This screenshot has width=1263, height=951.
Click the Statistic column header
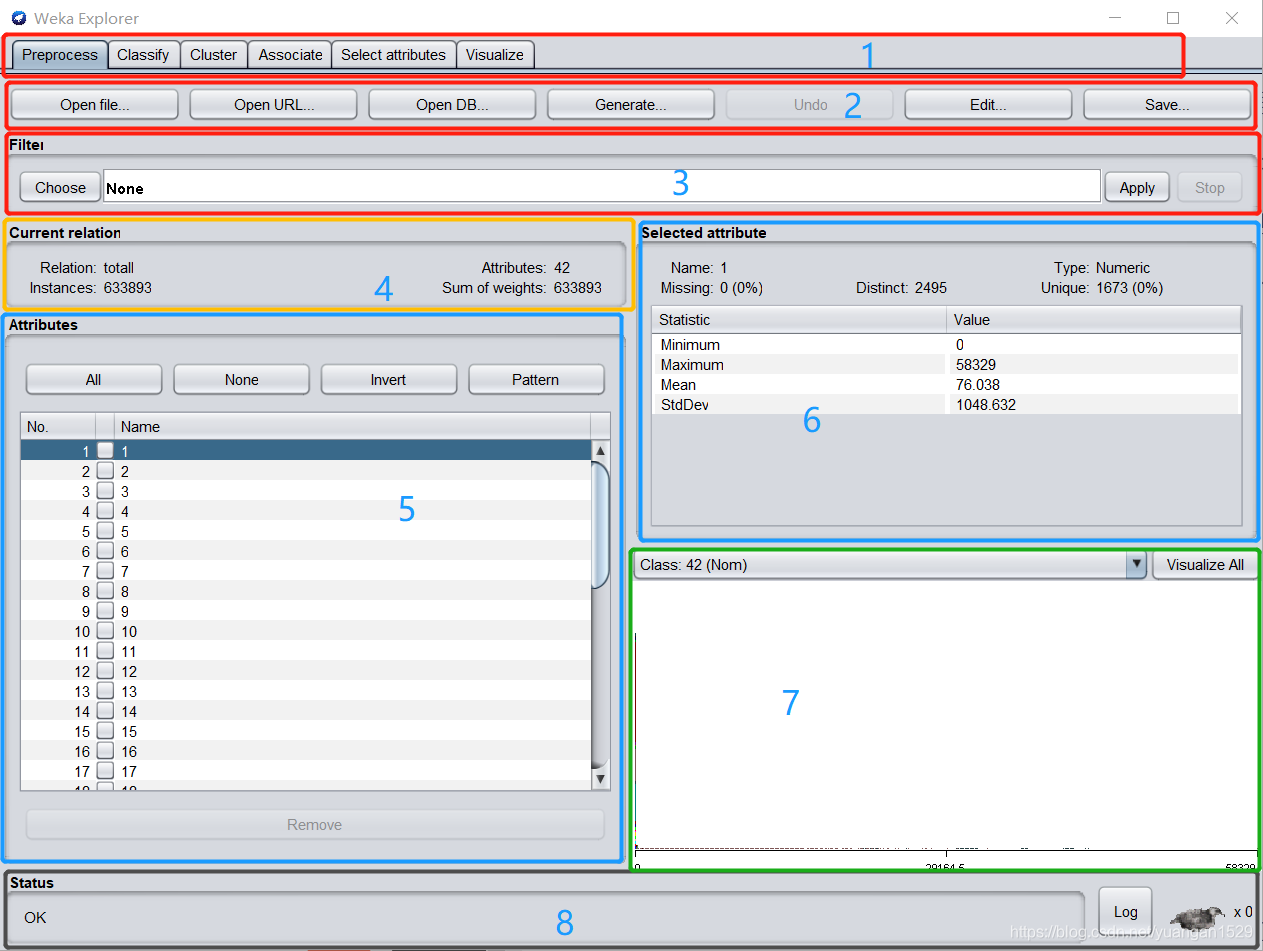[x=798, y=320]
